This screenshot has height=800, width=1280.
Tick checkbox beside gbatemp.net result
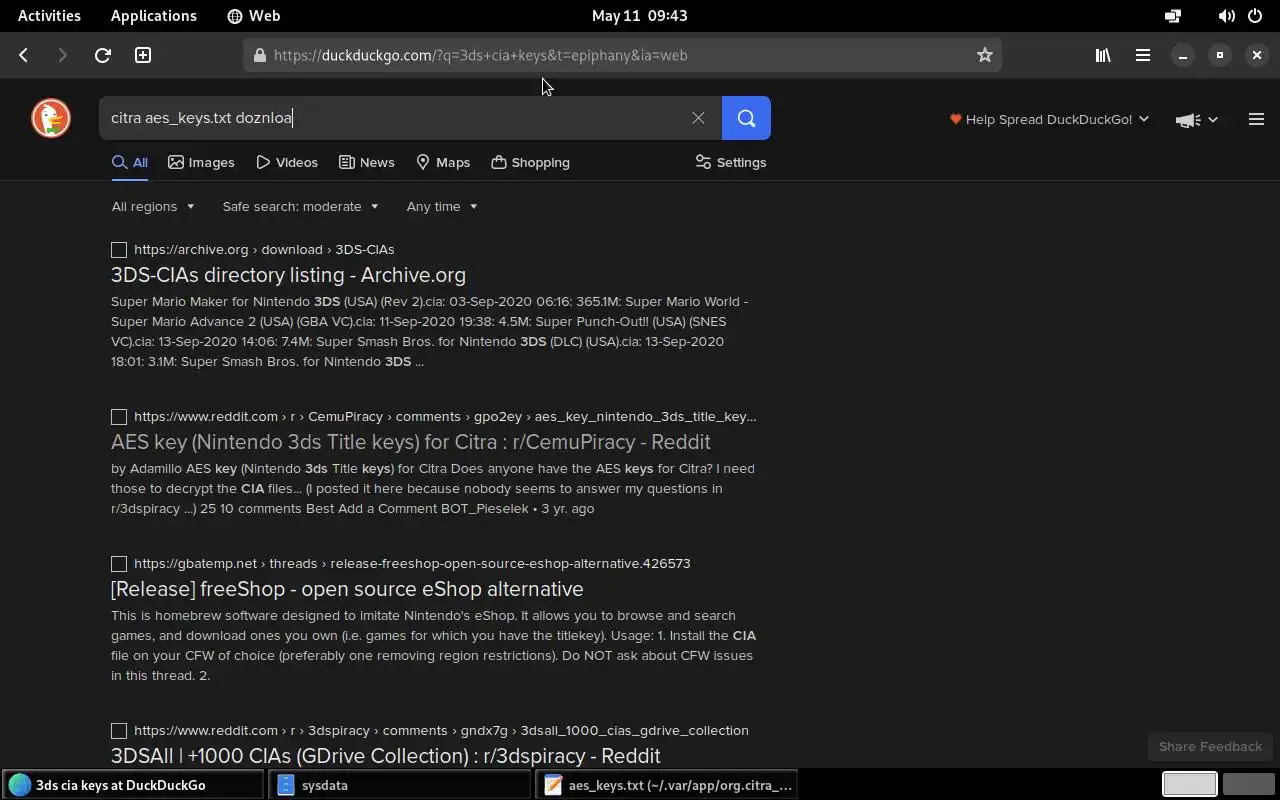click(x=119, y=564)
